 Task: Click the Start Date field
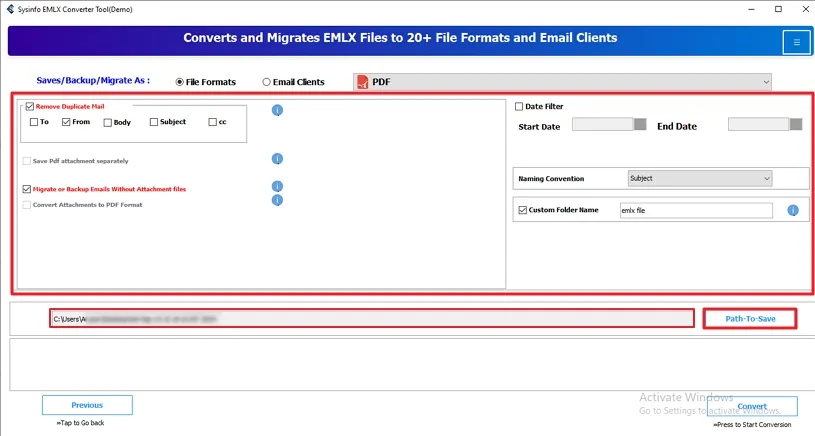[602, 124]
